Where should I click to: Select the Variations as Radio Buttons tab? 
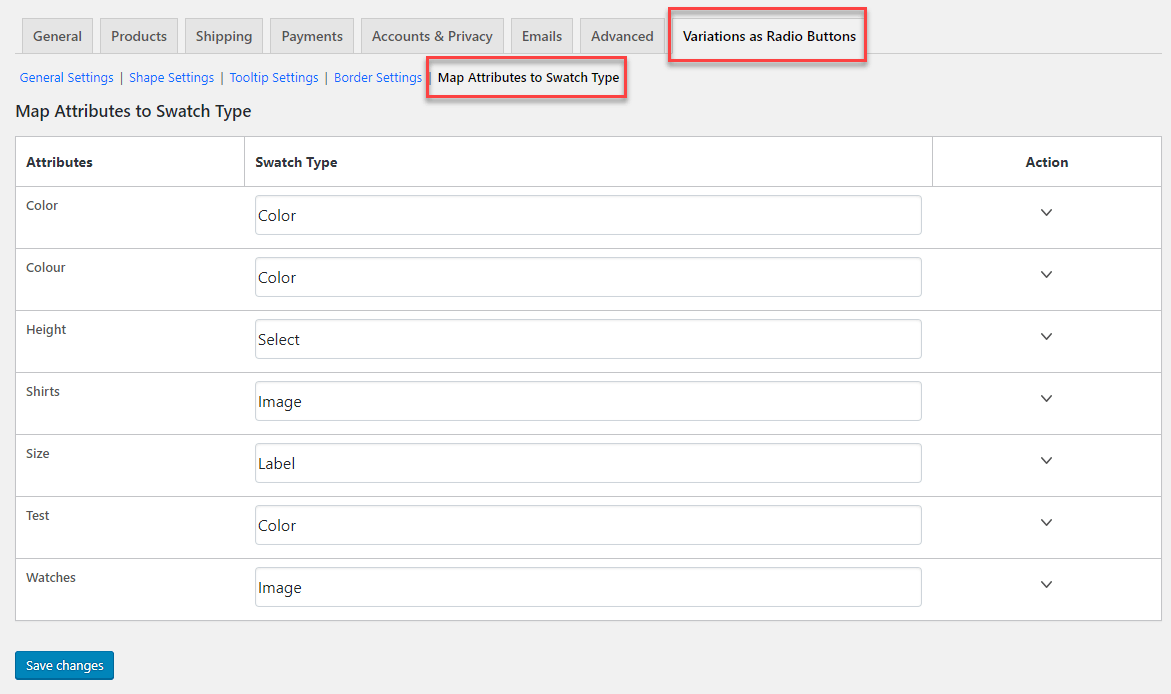click(x=766, y=35)
